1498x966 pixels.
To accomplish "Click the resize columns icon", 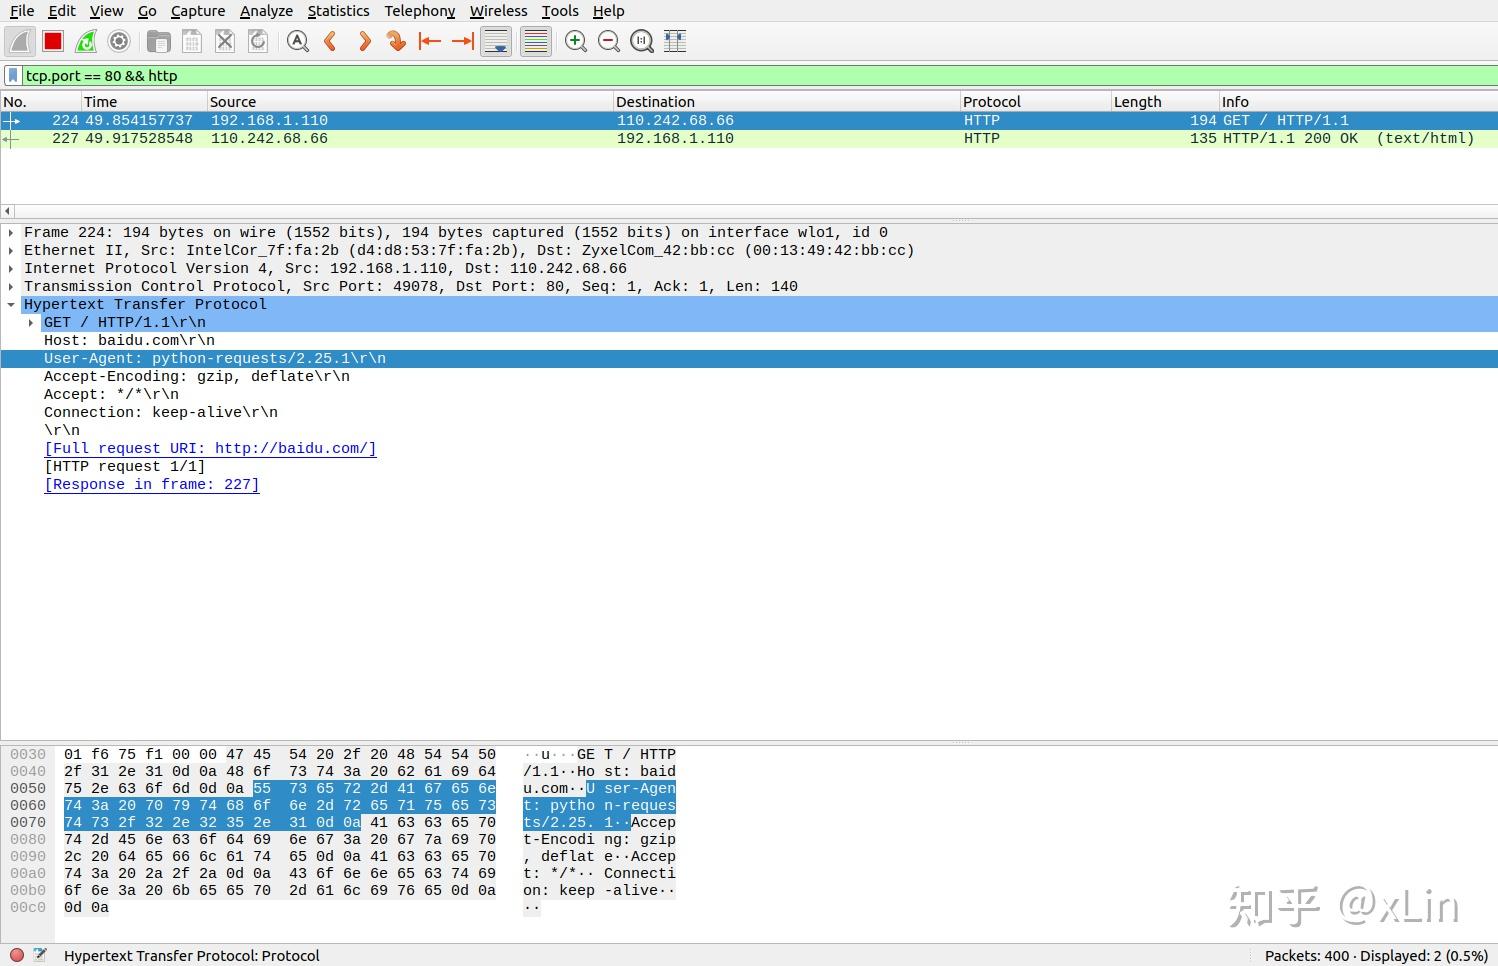I will 675,41.
